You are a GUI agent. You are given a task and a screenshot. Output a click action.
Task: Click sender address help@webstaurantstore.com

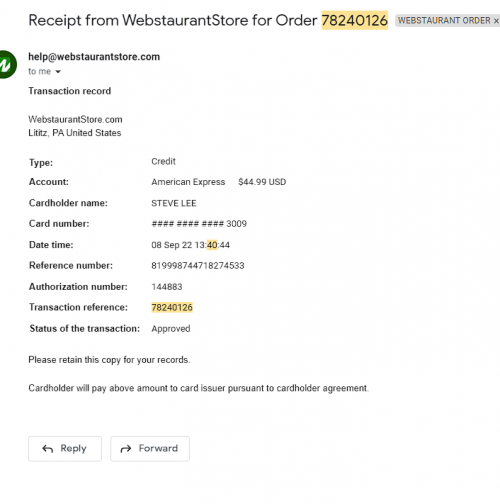click(x=94, y=57)
